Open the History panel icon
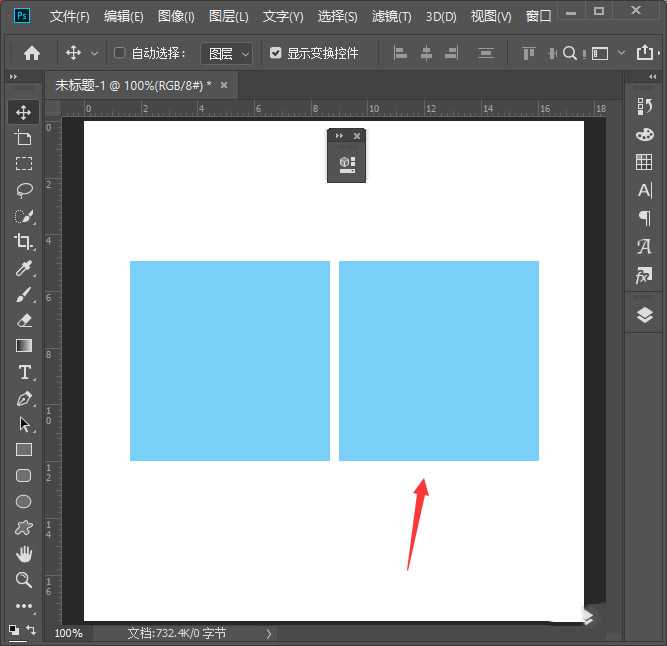 644,107
